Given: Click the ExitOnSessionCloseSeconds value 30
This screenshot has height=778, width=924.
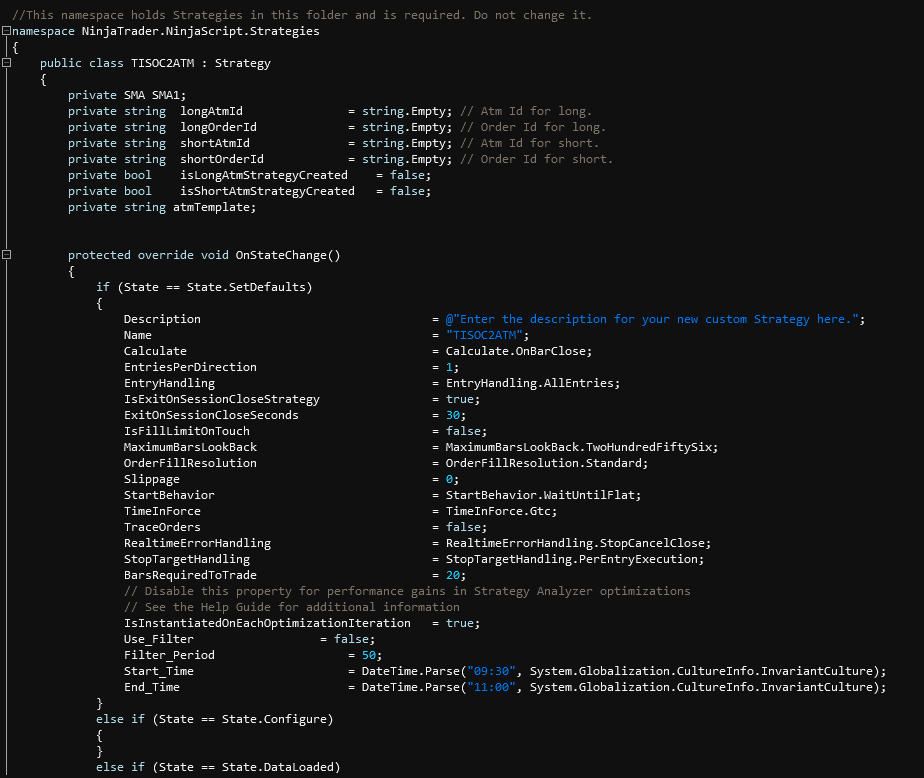Looking at the screenshot, I should pos(452,415).
